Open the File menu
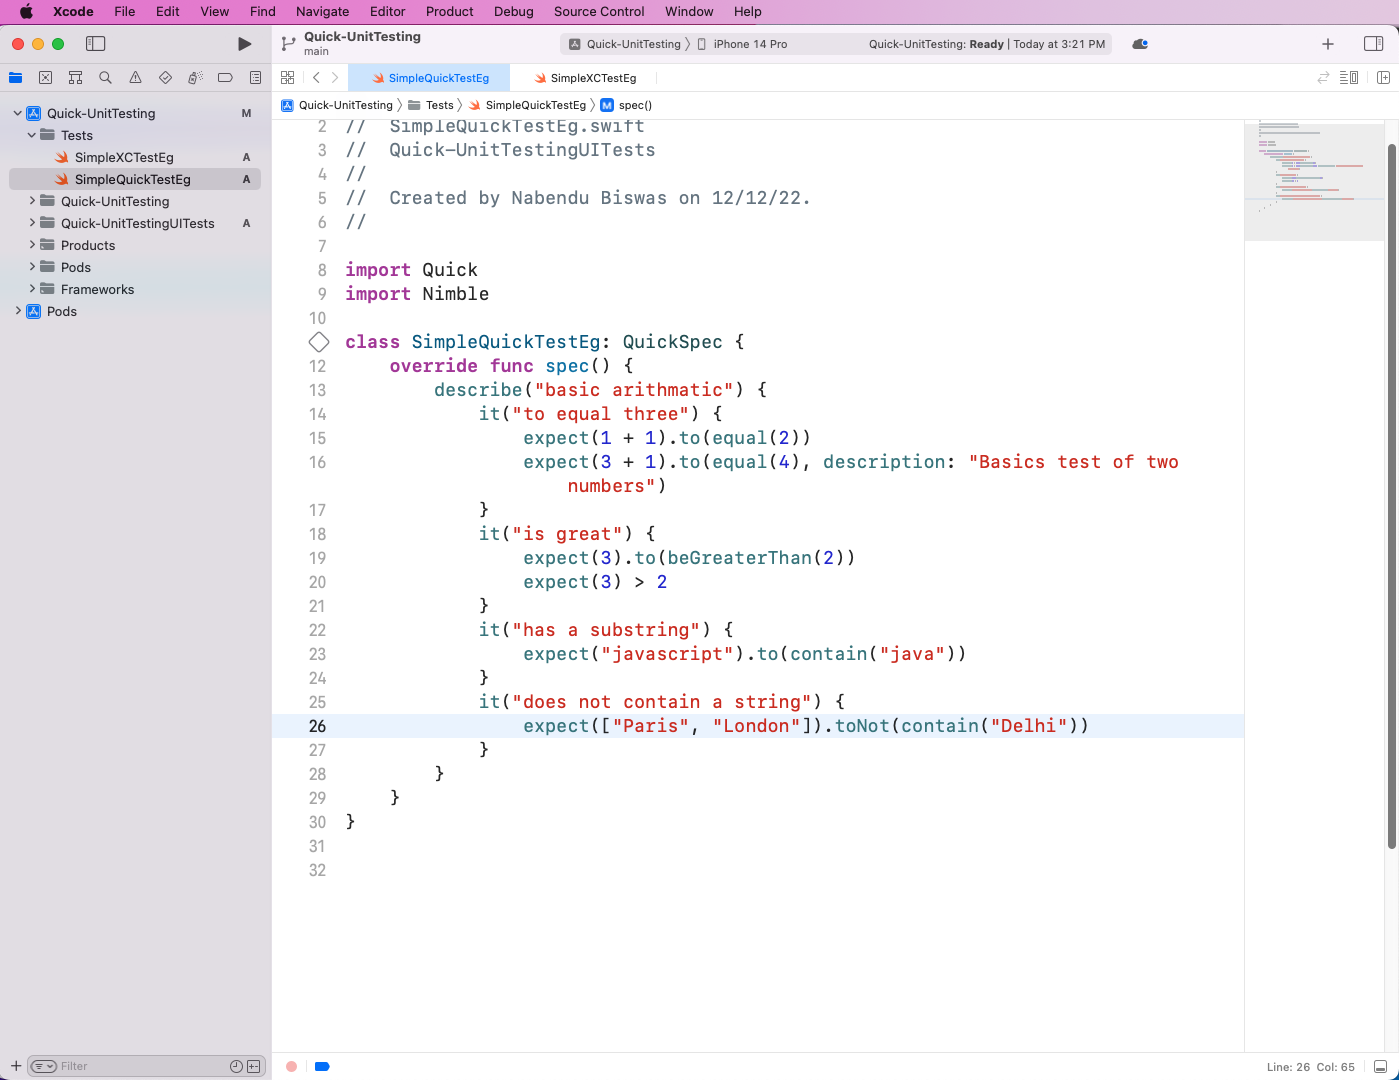The height and width of the screenshot is (1080, 1399). pos(125,11)
